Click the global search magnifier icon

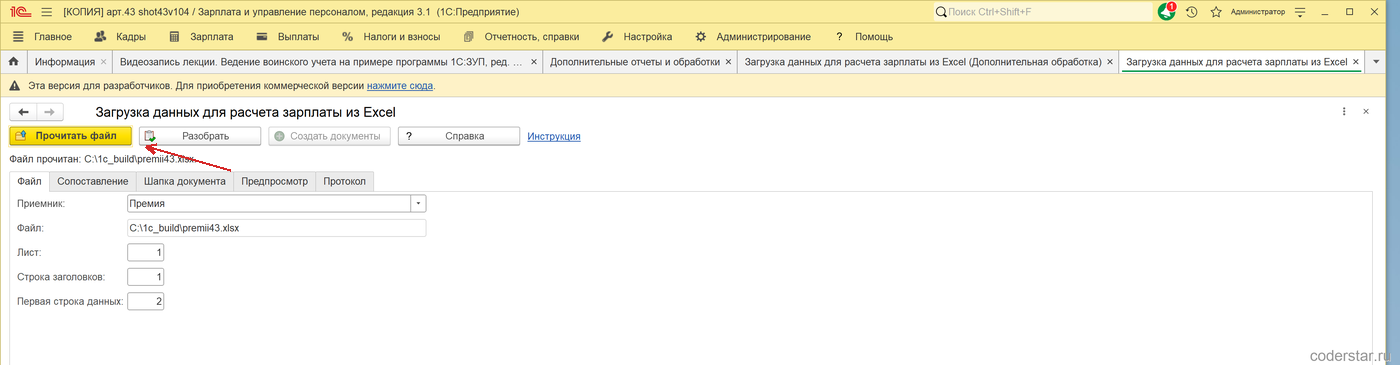click(941, 12)
